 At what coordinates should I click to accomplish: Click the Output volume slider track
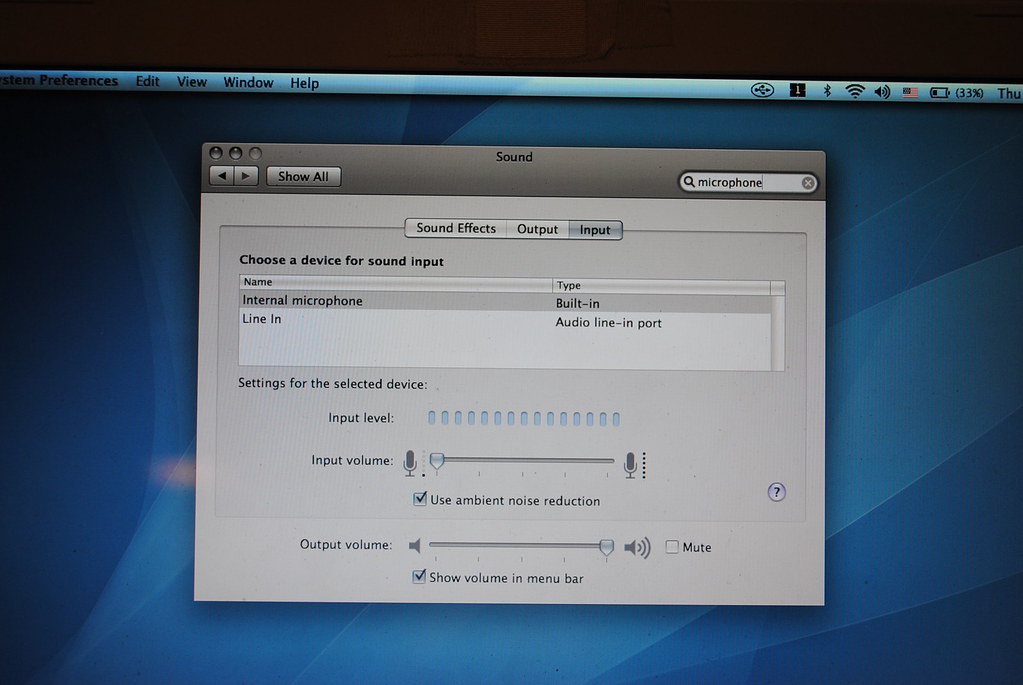[515, 545]
